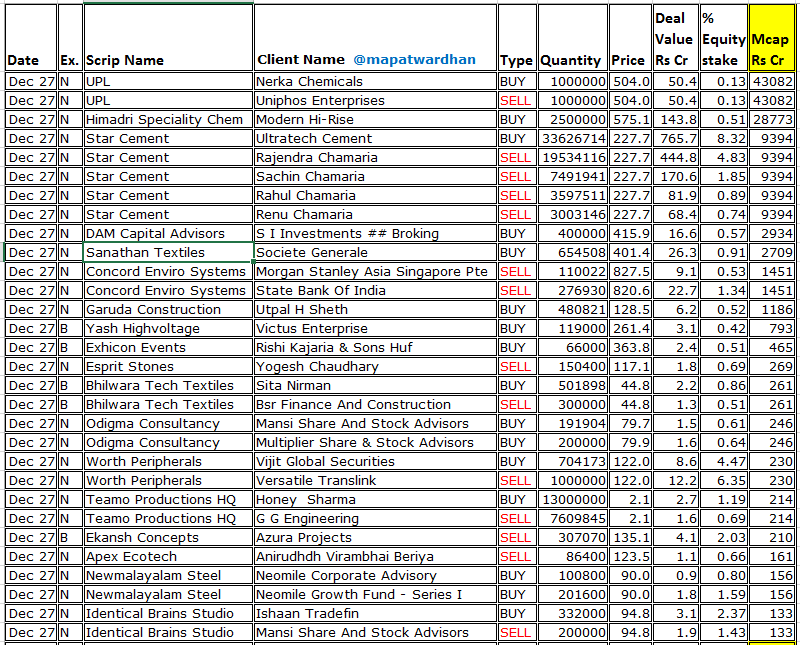Select price 415.9 cell

click(630, 233)
